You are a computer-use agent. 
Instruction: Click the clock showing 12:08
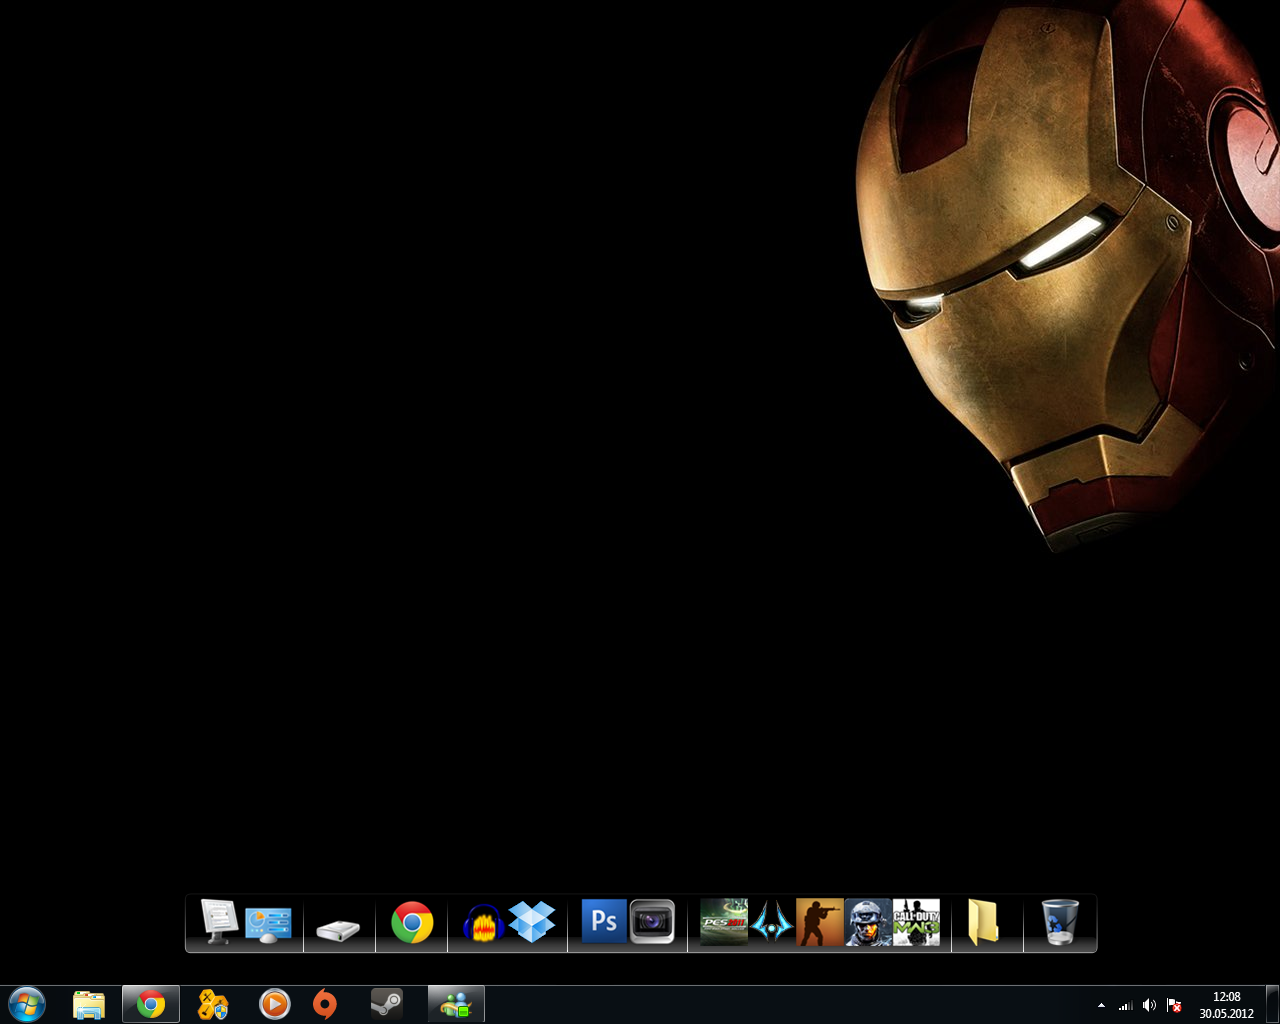(x=1226, y=1004)
